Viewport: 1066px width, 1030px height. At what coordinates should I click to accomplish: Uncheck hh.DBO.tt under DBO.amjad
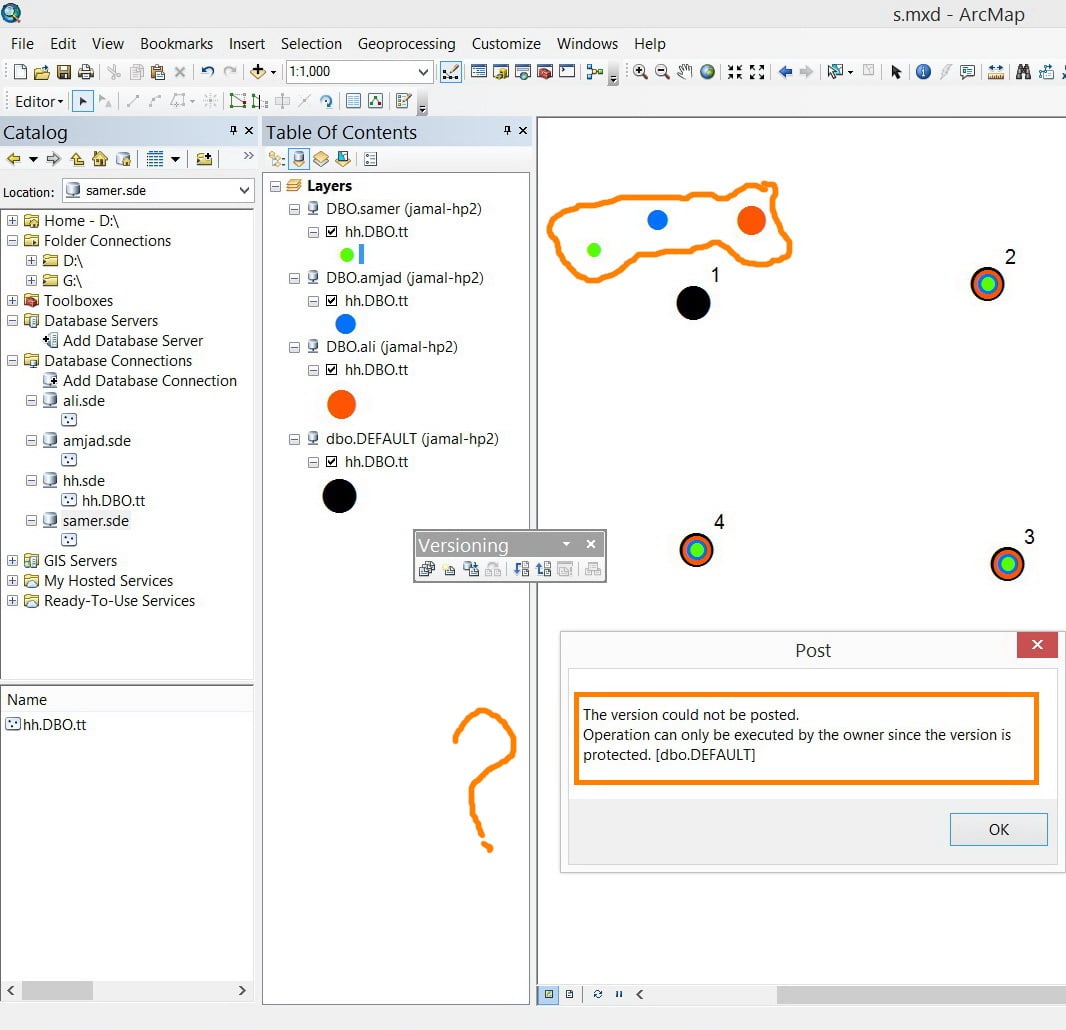coord(332,301)
